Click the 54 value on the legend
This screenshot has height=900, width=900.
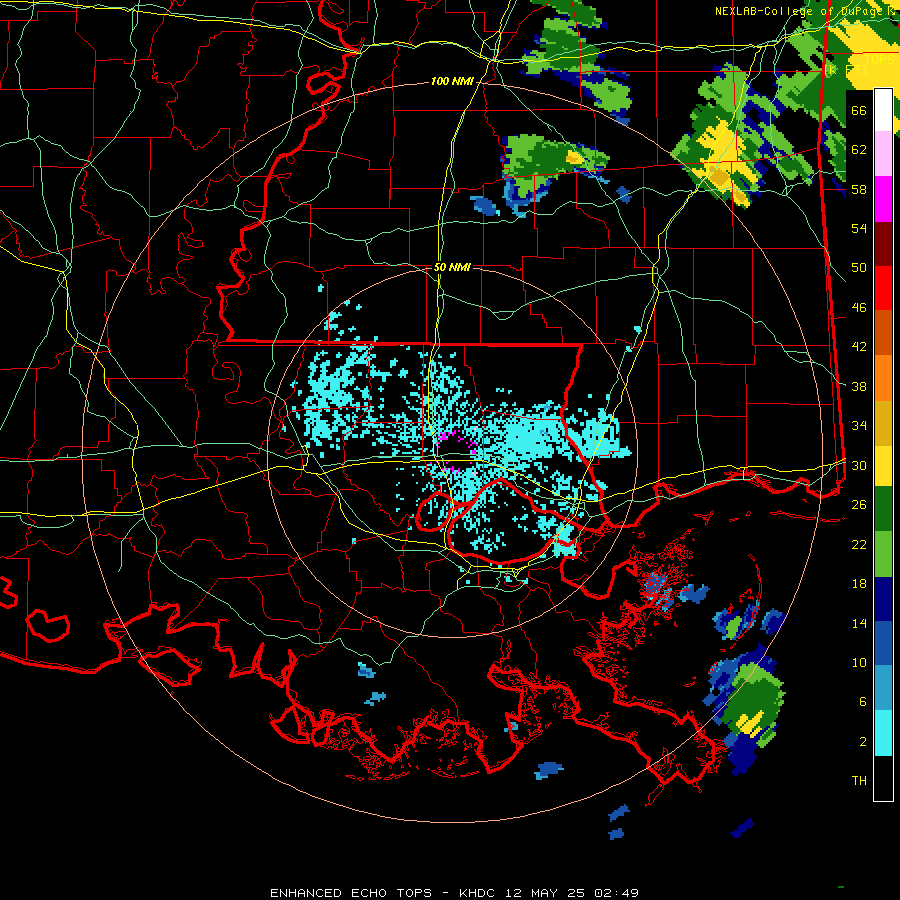859,228
